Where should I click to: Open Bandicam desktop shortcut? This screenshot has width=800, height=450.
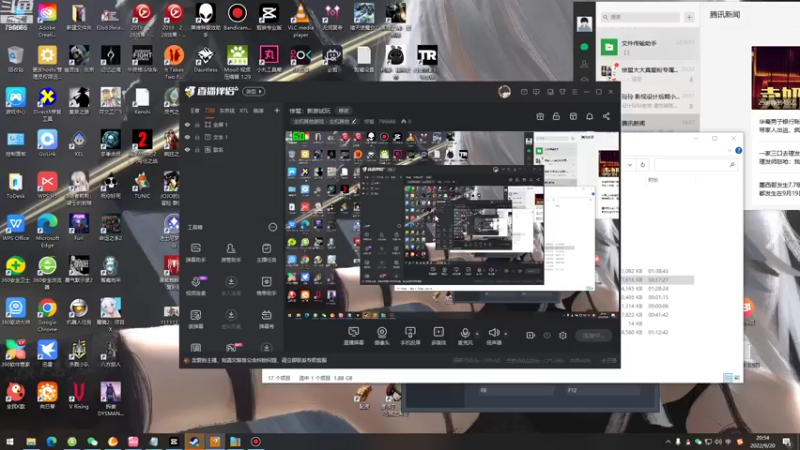click(x=237, y=17)
